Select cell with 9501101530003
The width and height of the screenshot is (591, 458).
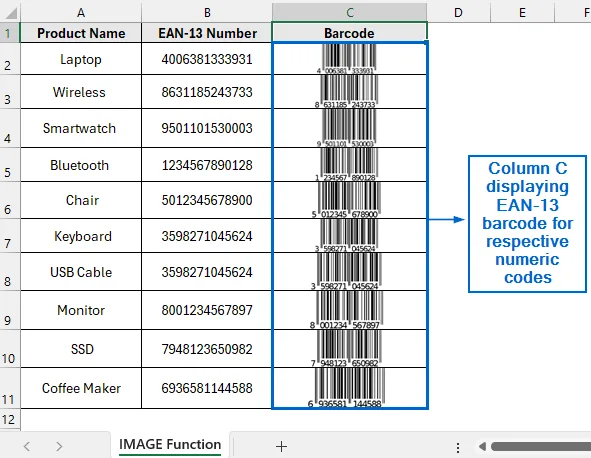pyautogui.click(x=207, y=128)
